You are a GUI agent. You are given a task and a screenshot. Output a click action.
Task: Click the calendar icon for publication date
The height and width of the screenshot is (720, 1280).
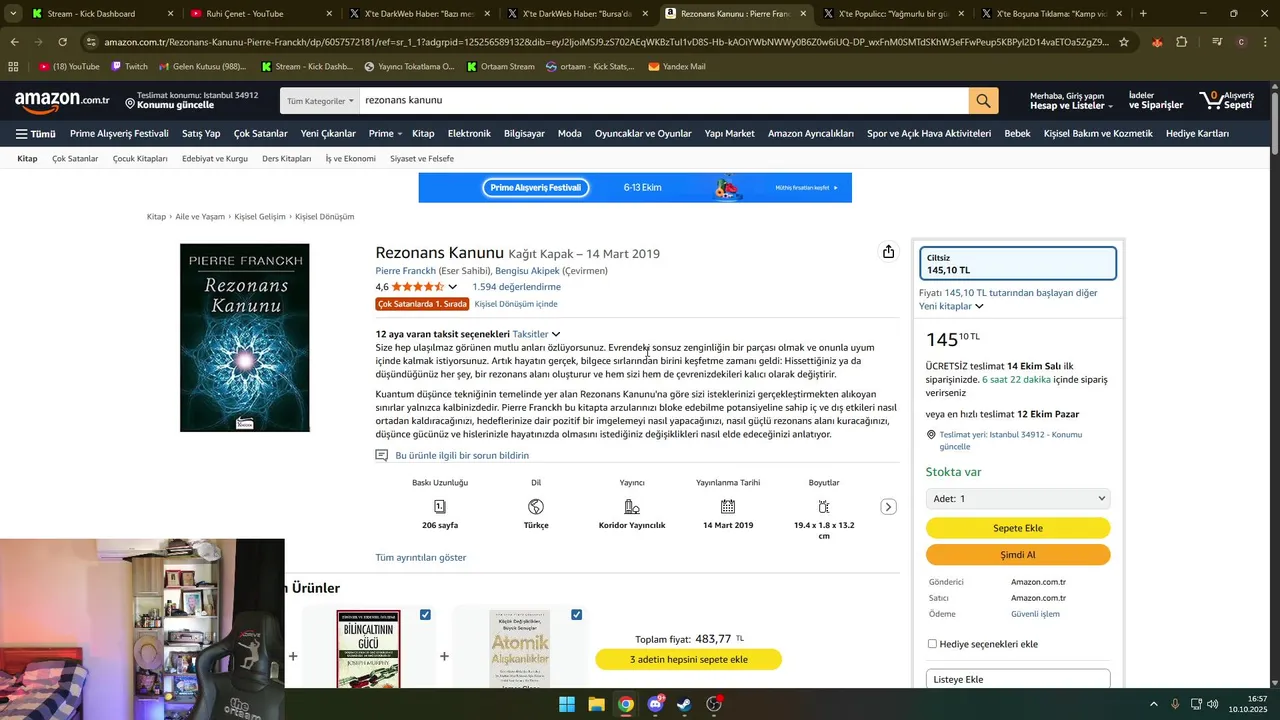[x=728, y=506]
